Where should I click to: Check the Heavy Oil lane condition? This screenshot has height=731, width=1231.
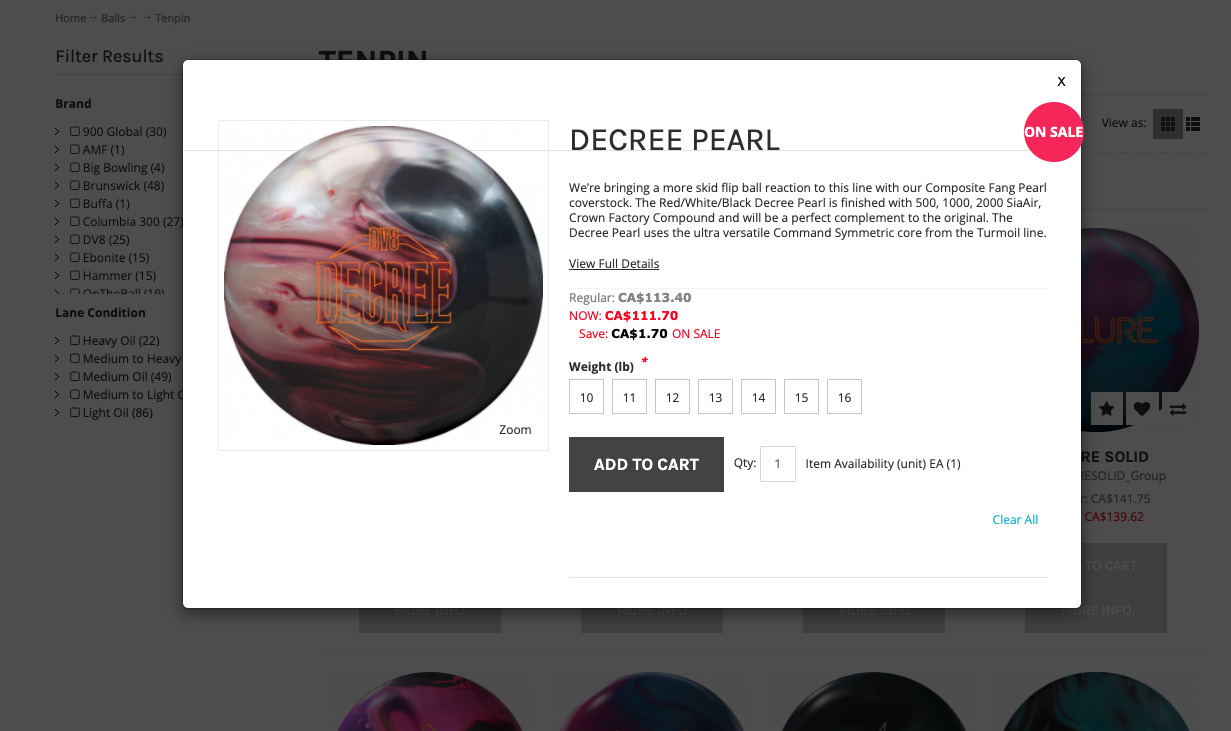pos(75,340)
